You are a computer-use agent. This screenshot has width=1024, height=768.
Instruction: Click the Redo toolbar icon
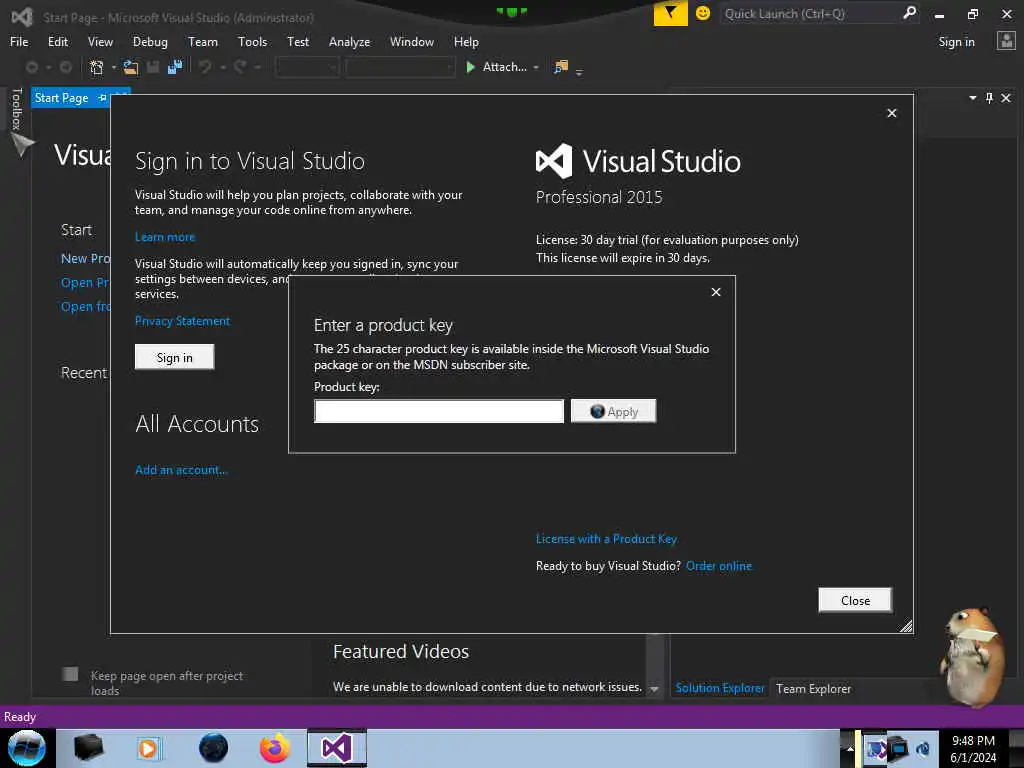(x=240, y=67)
